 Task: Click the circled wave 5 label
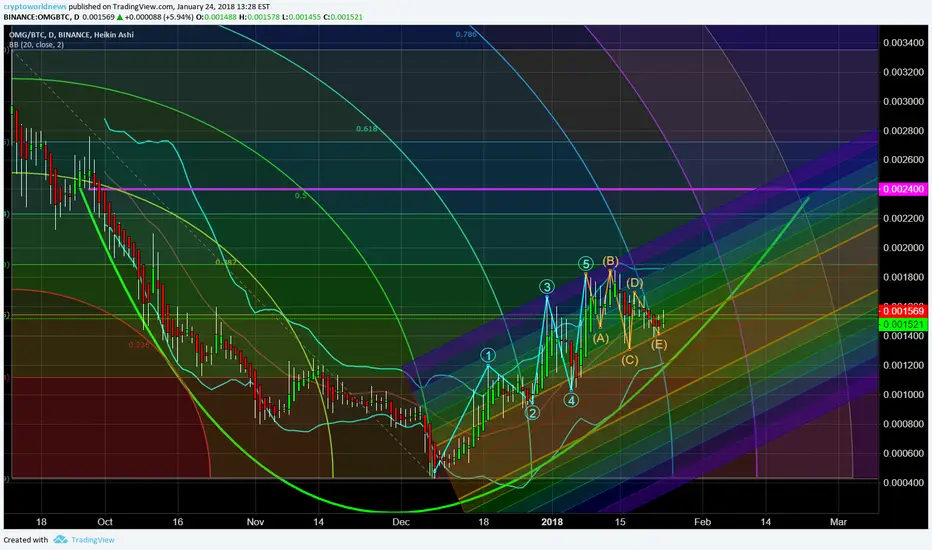point(585,264)
